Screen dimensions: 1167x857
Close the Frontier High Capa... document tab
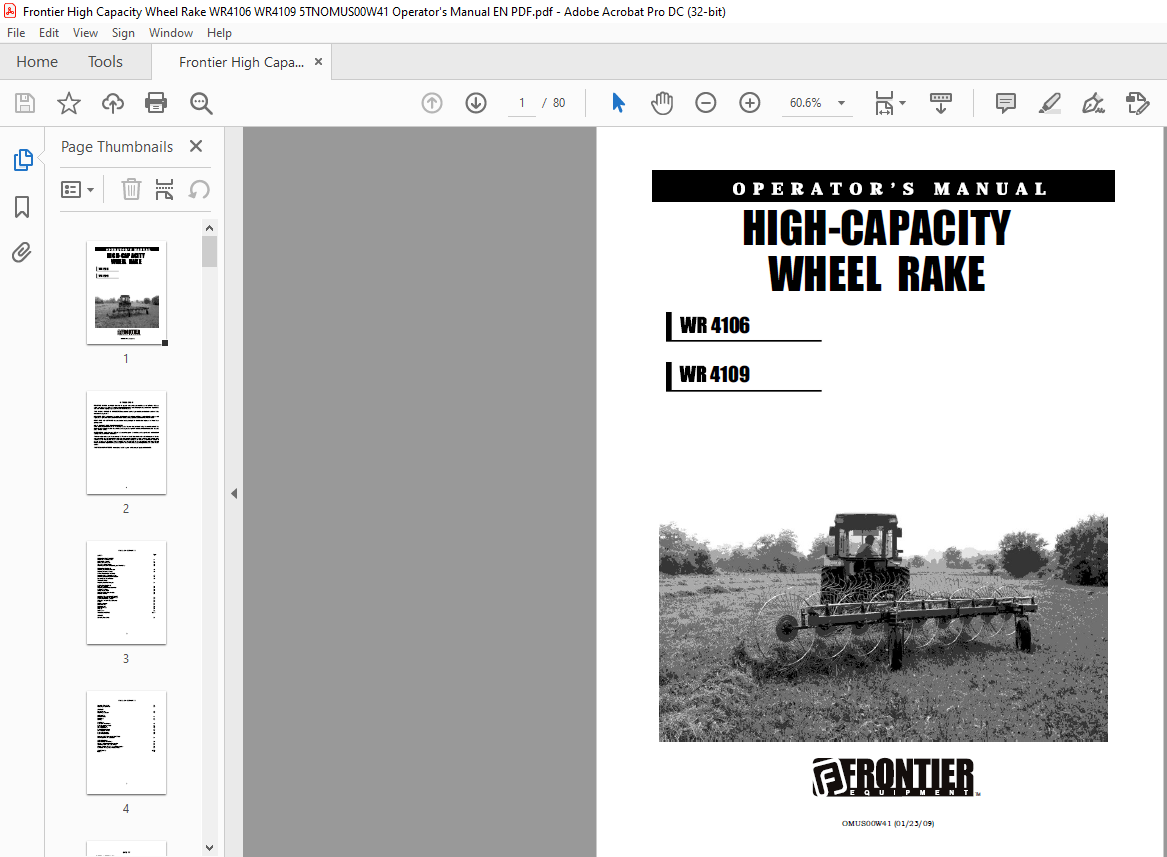pos(319,62)
